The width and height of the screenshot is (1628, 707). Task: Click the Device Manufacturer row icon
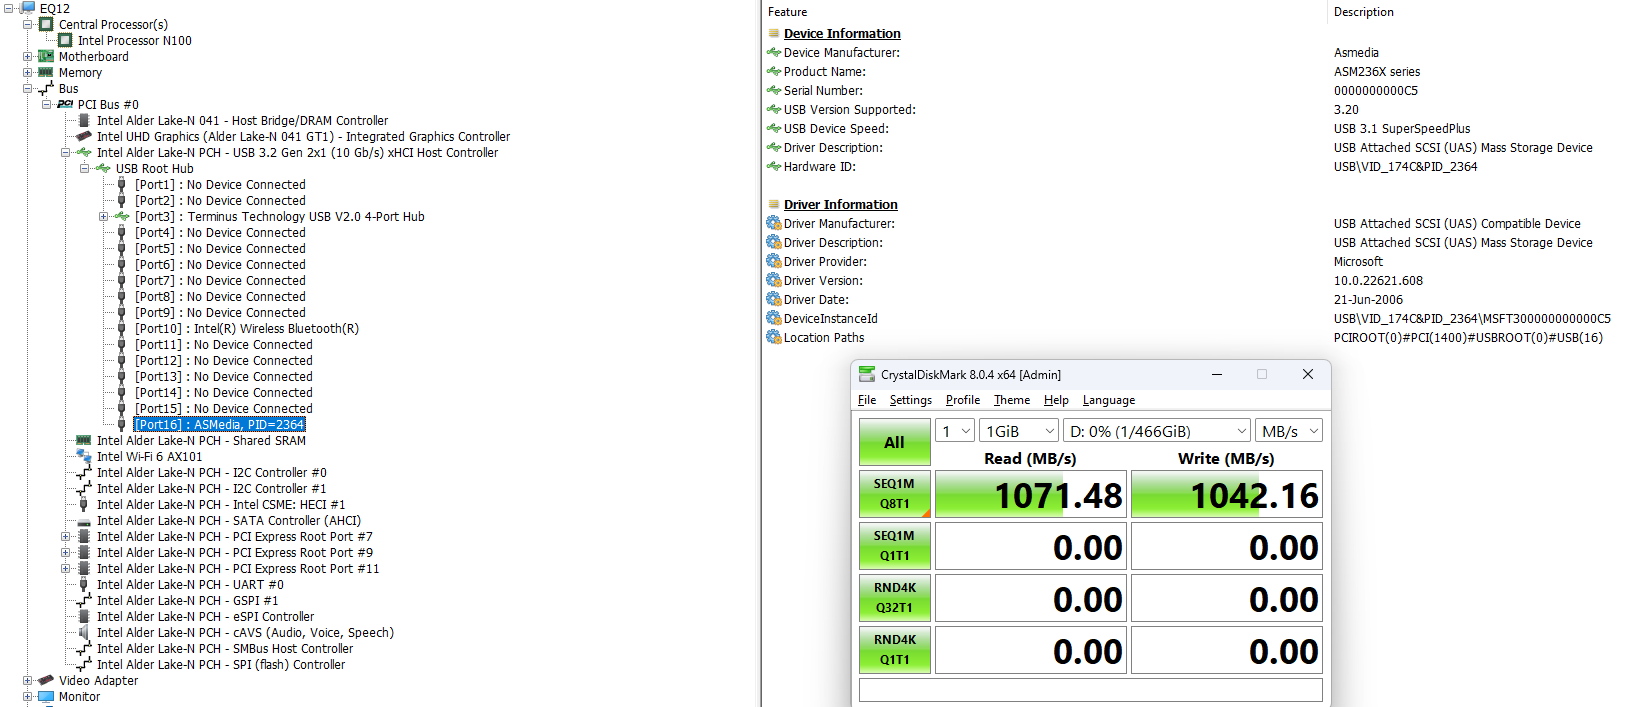coord(773,52)
